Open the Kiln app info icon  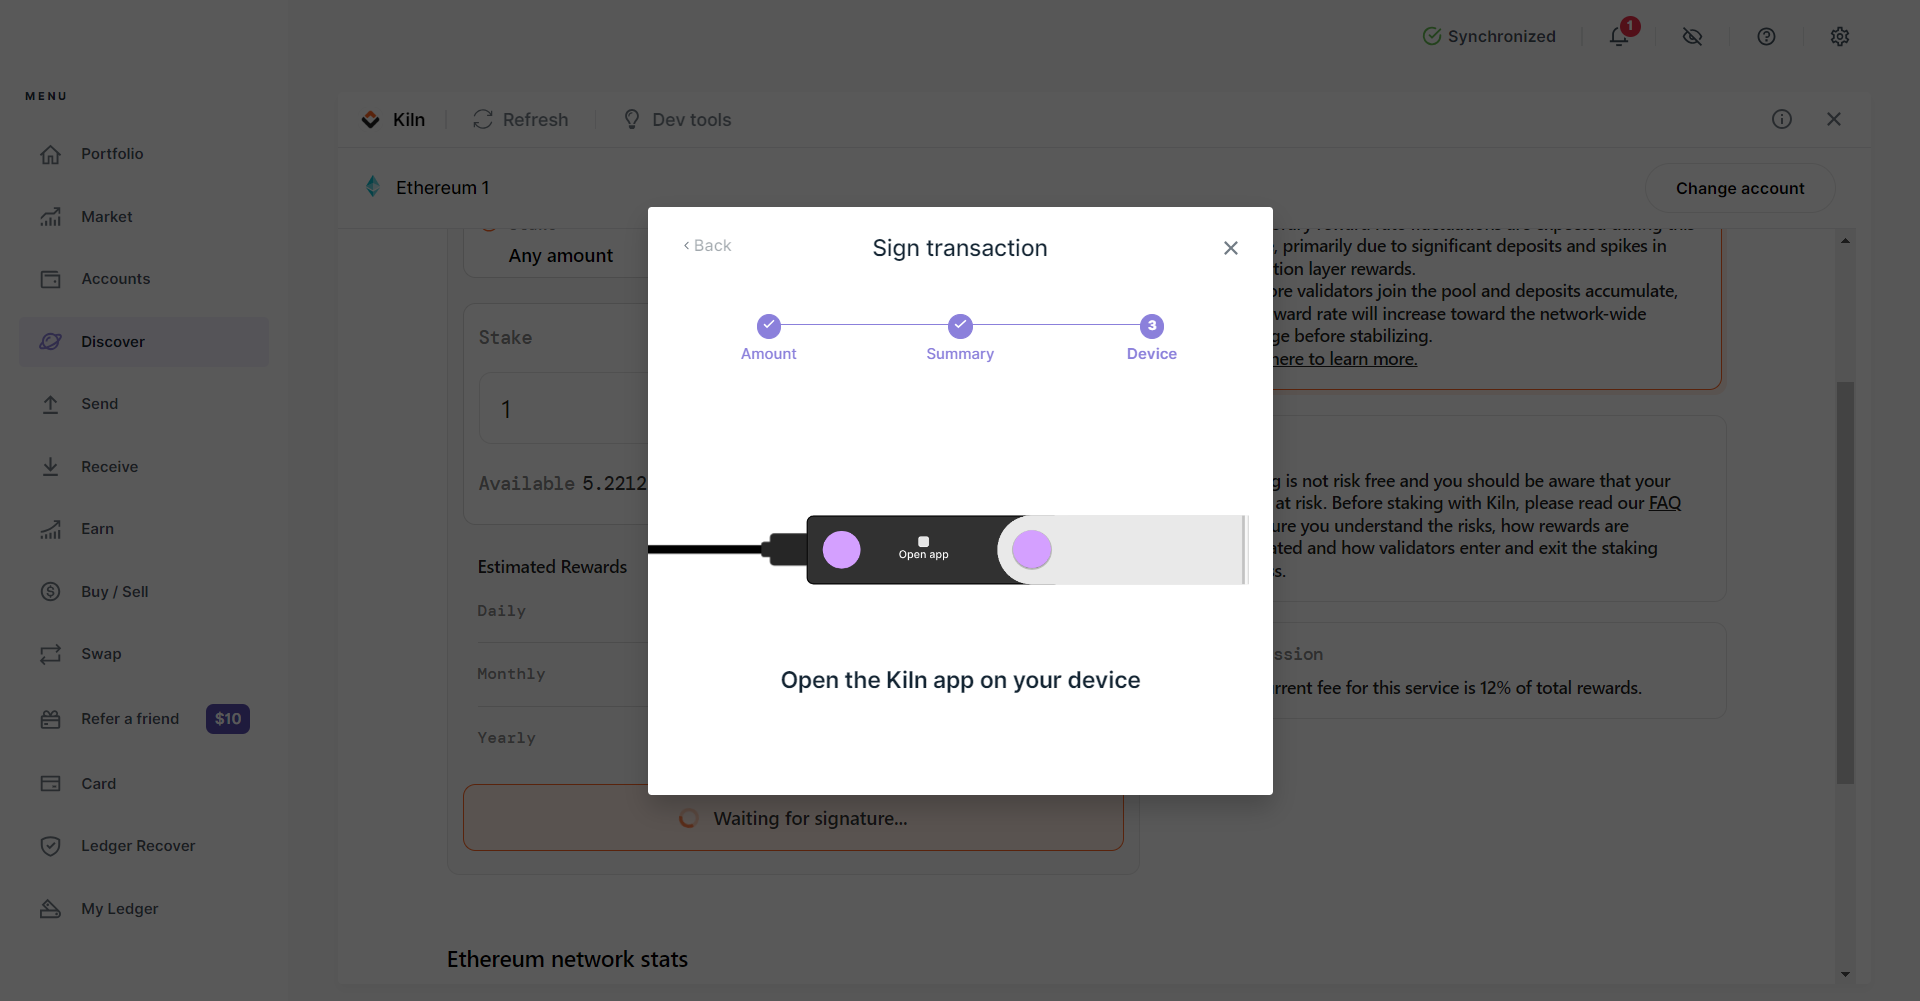1782,119
